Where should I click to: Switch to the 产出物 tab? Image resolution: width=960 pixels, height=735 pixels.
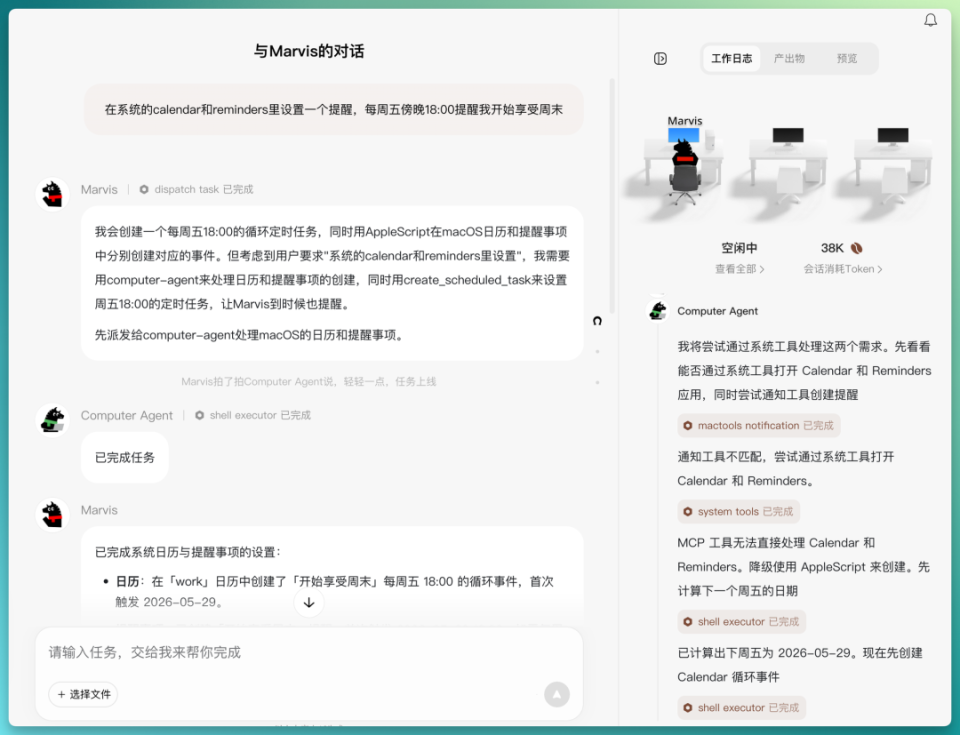click(789, 59)
